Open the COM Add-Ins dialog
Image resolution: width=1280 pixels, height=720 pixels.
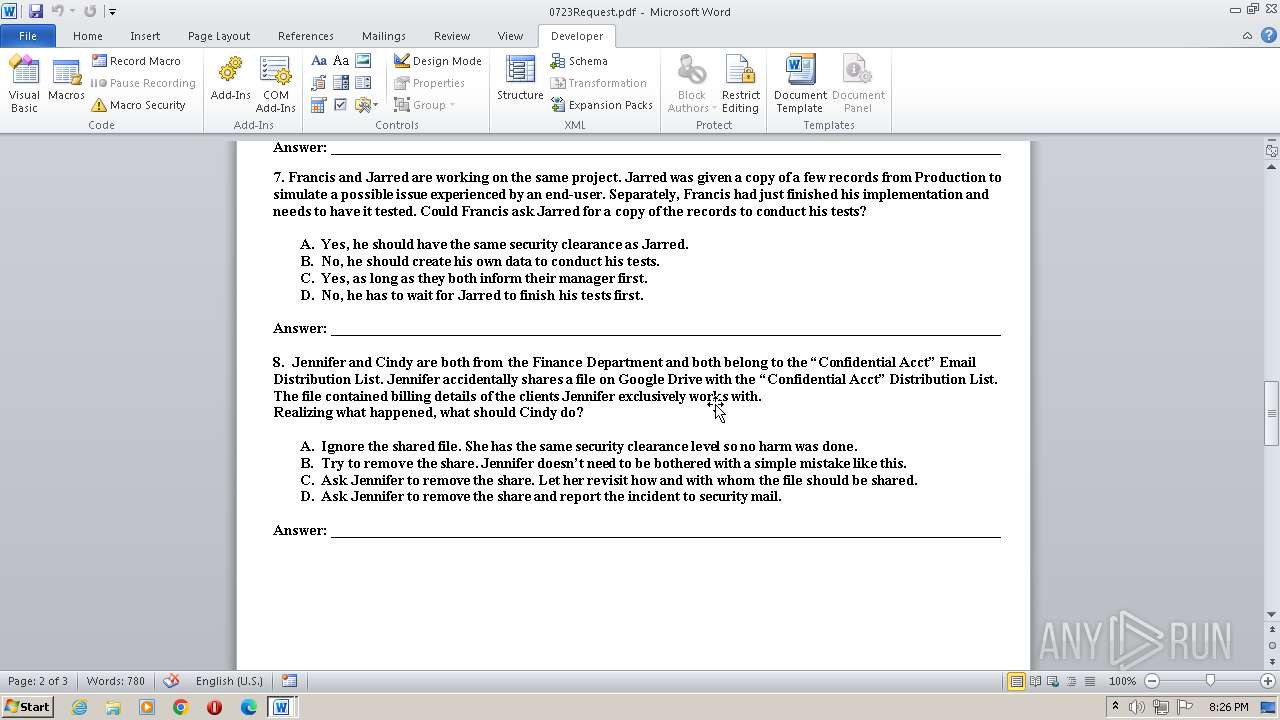(x=275, y=84)
